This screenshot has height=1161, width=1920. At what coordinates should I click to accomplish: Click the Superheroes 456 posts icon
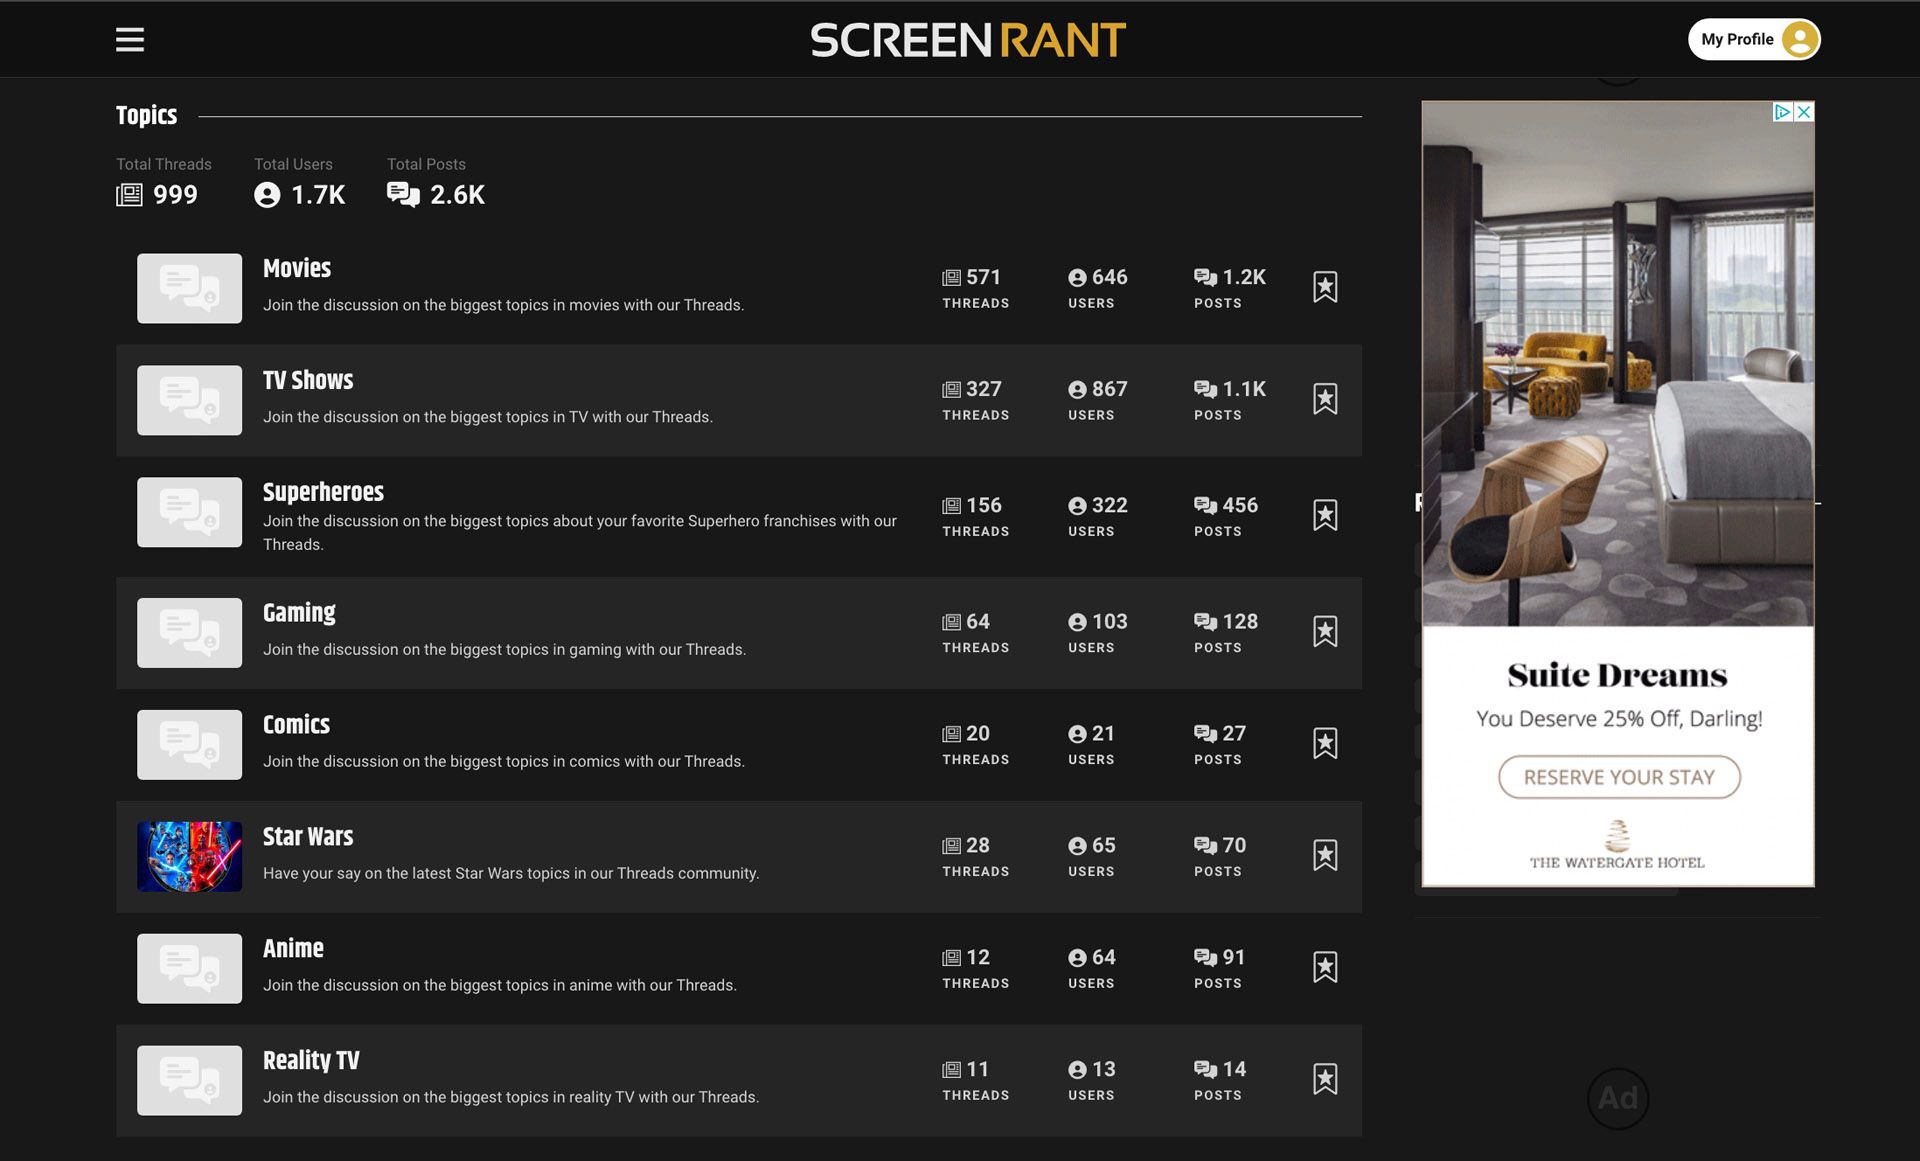pyautogui.click(x=1205, y=505)
